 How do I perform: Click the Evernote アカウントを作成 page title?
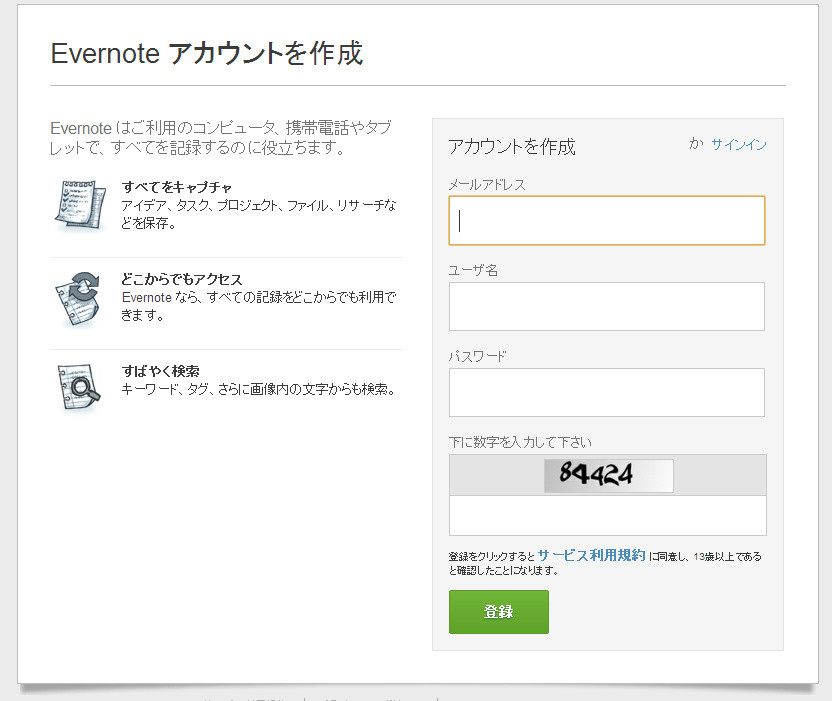207,53
